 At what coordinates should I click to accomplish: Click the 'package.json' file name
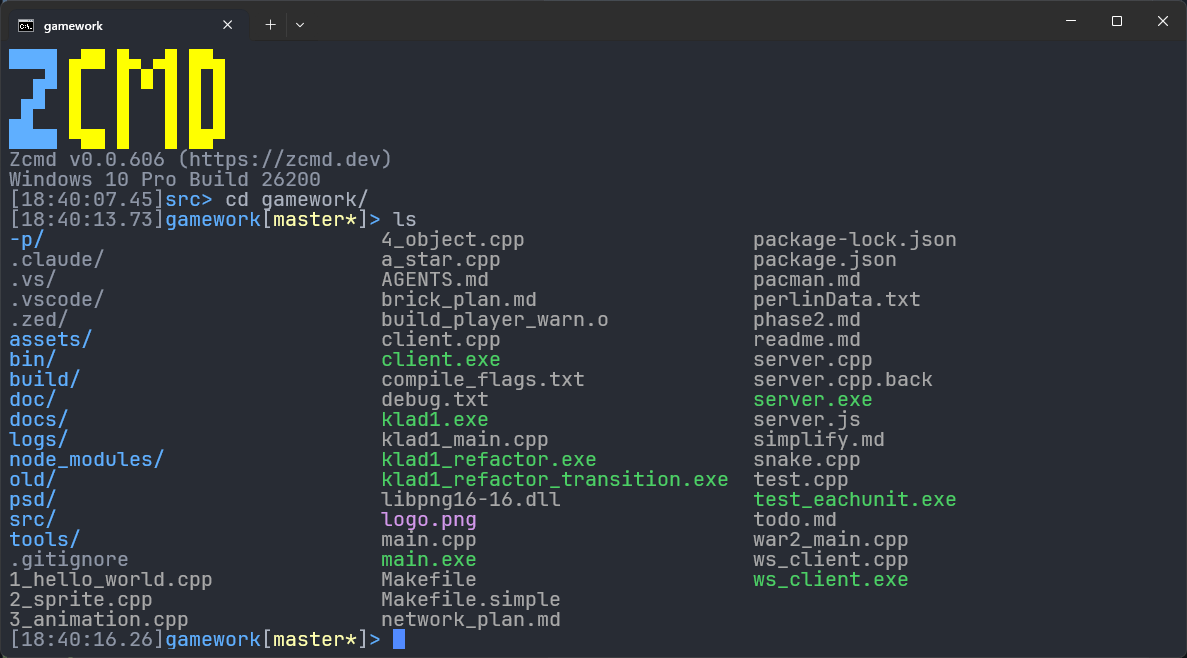[824, 260]
